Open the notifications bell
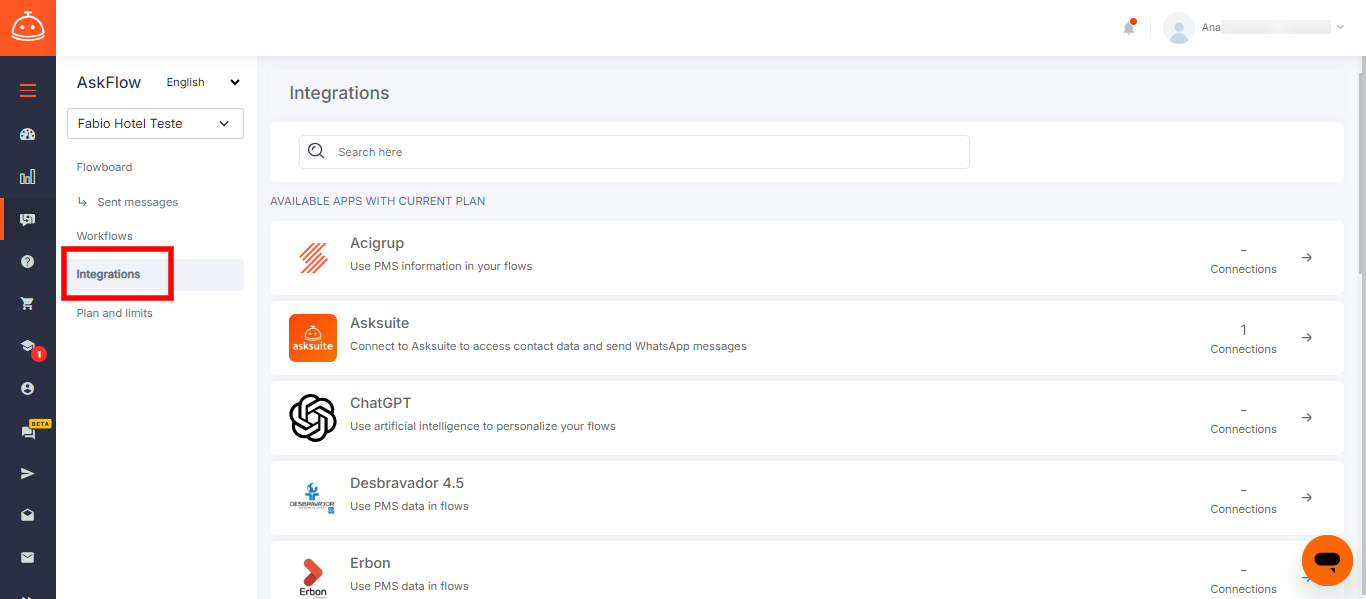This screenshot has height=599, width=1366. [x=1129, y=28]
